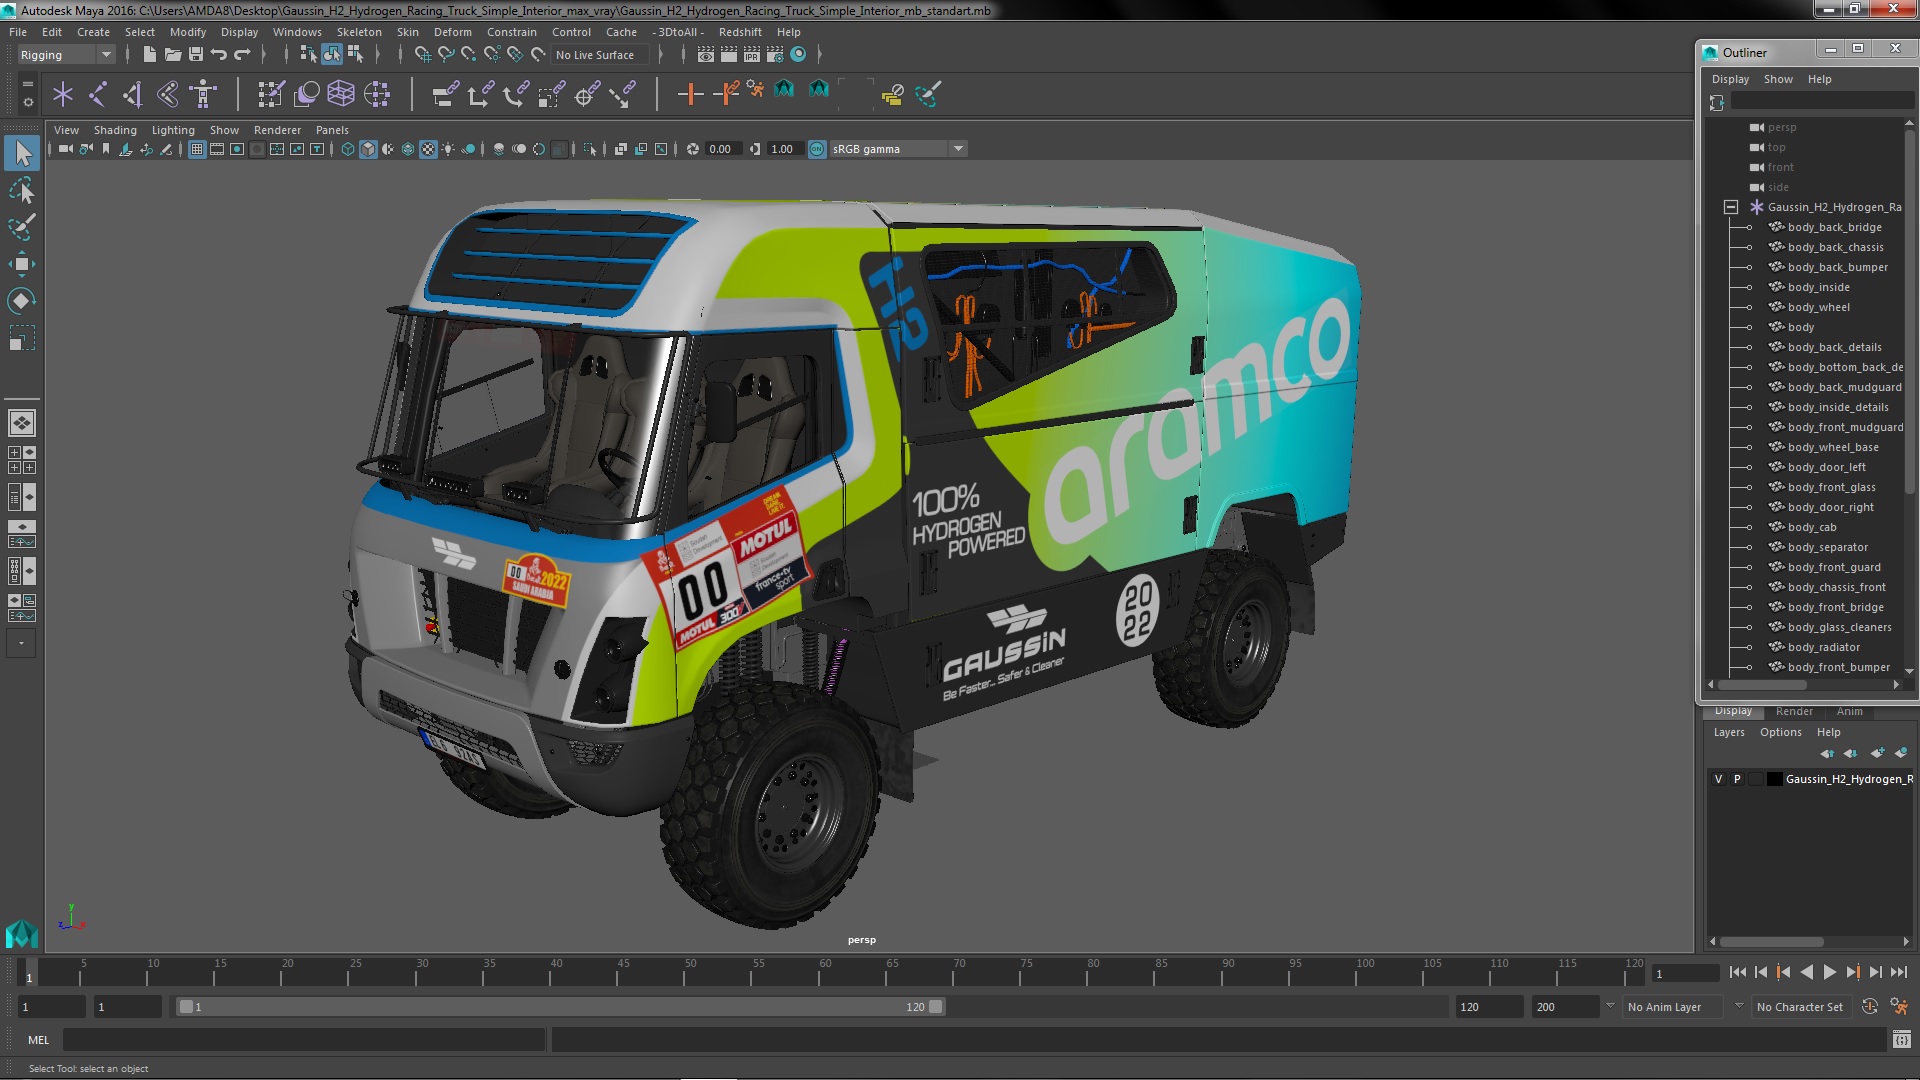Switch to the Render layer tab
Screen dimensions: 1920x1080
(1794, 711)
